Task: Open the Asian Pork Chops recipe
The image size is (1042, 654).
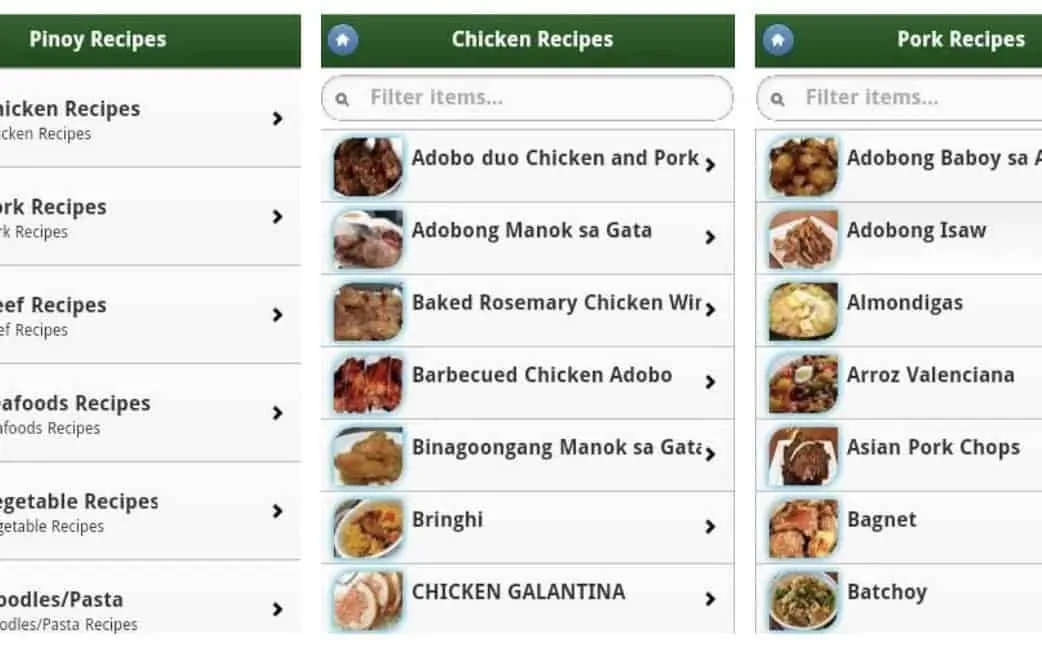Action: coord(933,448)
